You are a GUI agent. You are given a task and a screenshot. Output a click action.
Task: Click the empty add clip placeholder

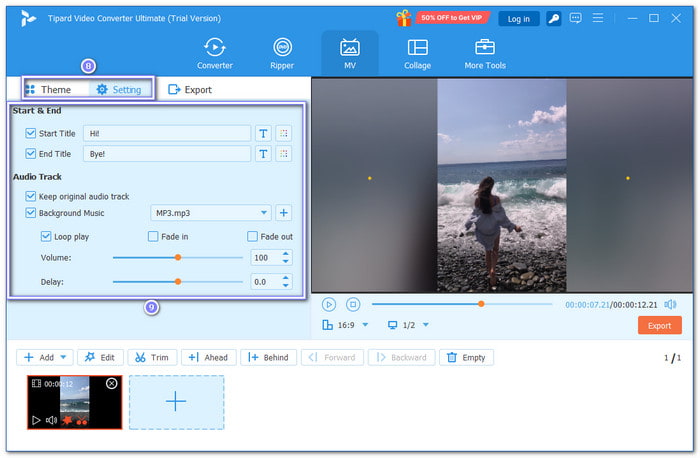pos(176,402)
